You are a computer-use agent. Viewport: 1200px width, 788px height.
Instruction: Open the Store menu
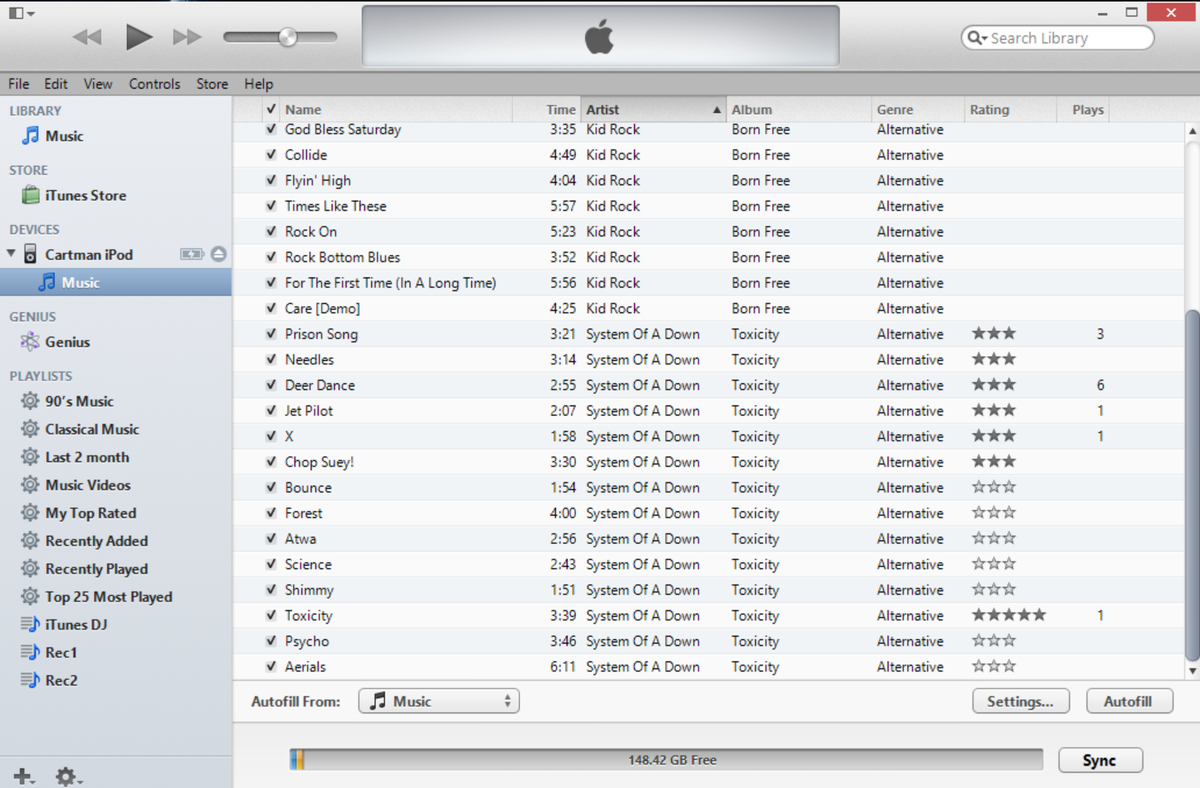[x=212, y=84]
